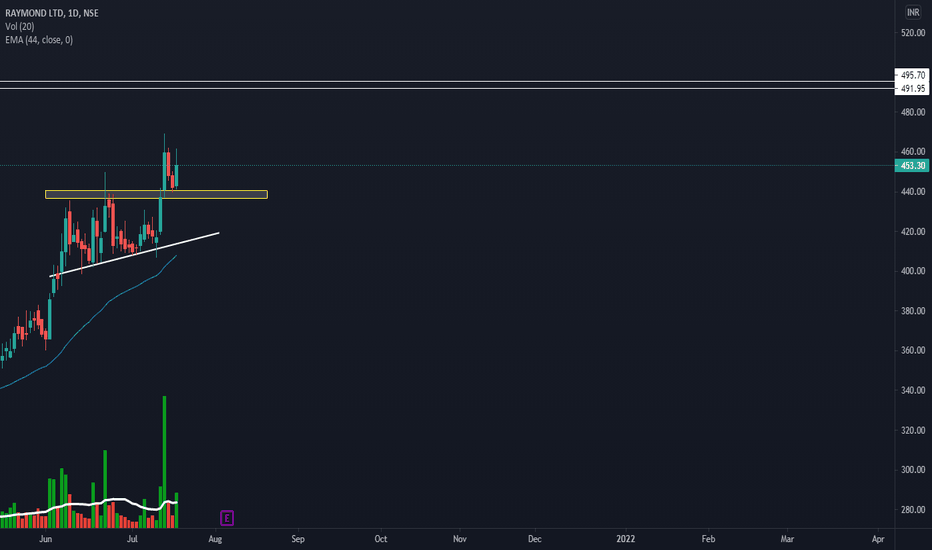Screen dimensions: 932x550
Task: Click the 2022 label on time axis
Action: pyautogui.click(x=625, y=539)
